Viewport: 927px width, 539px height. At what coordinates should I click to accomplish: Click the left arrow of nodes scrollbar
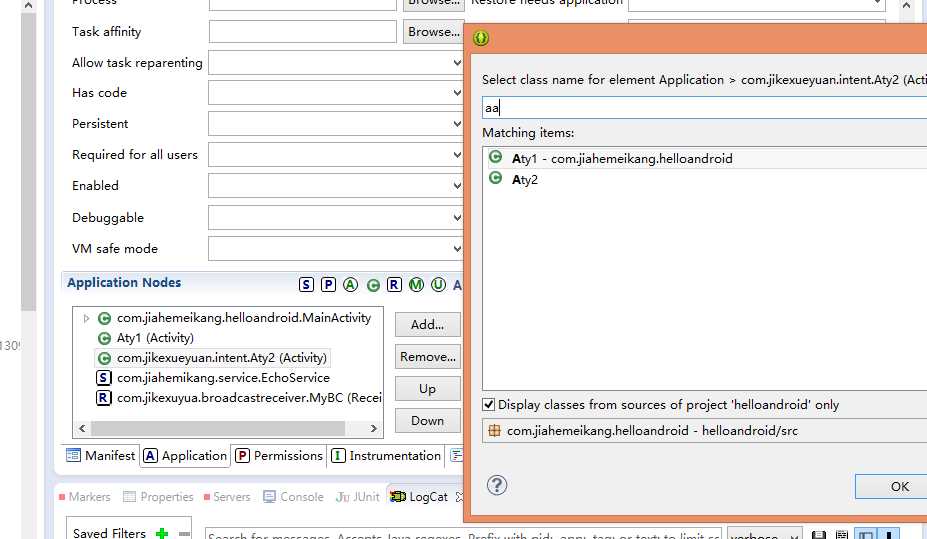click(82, 428)
